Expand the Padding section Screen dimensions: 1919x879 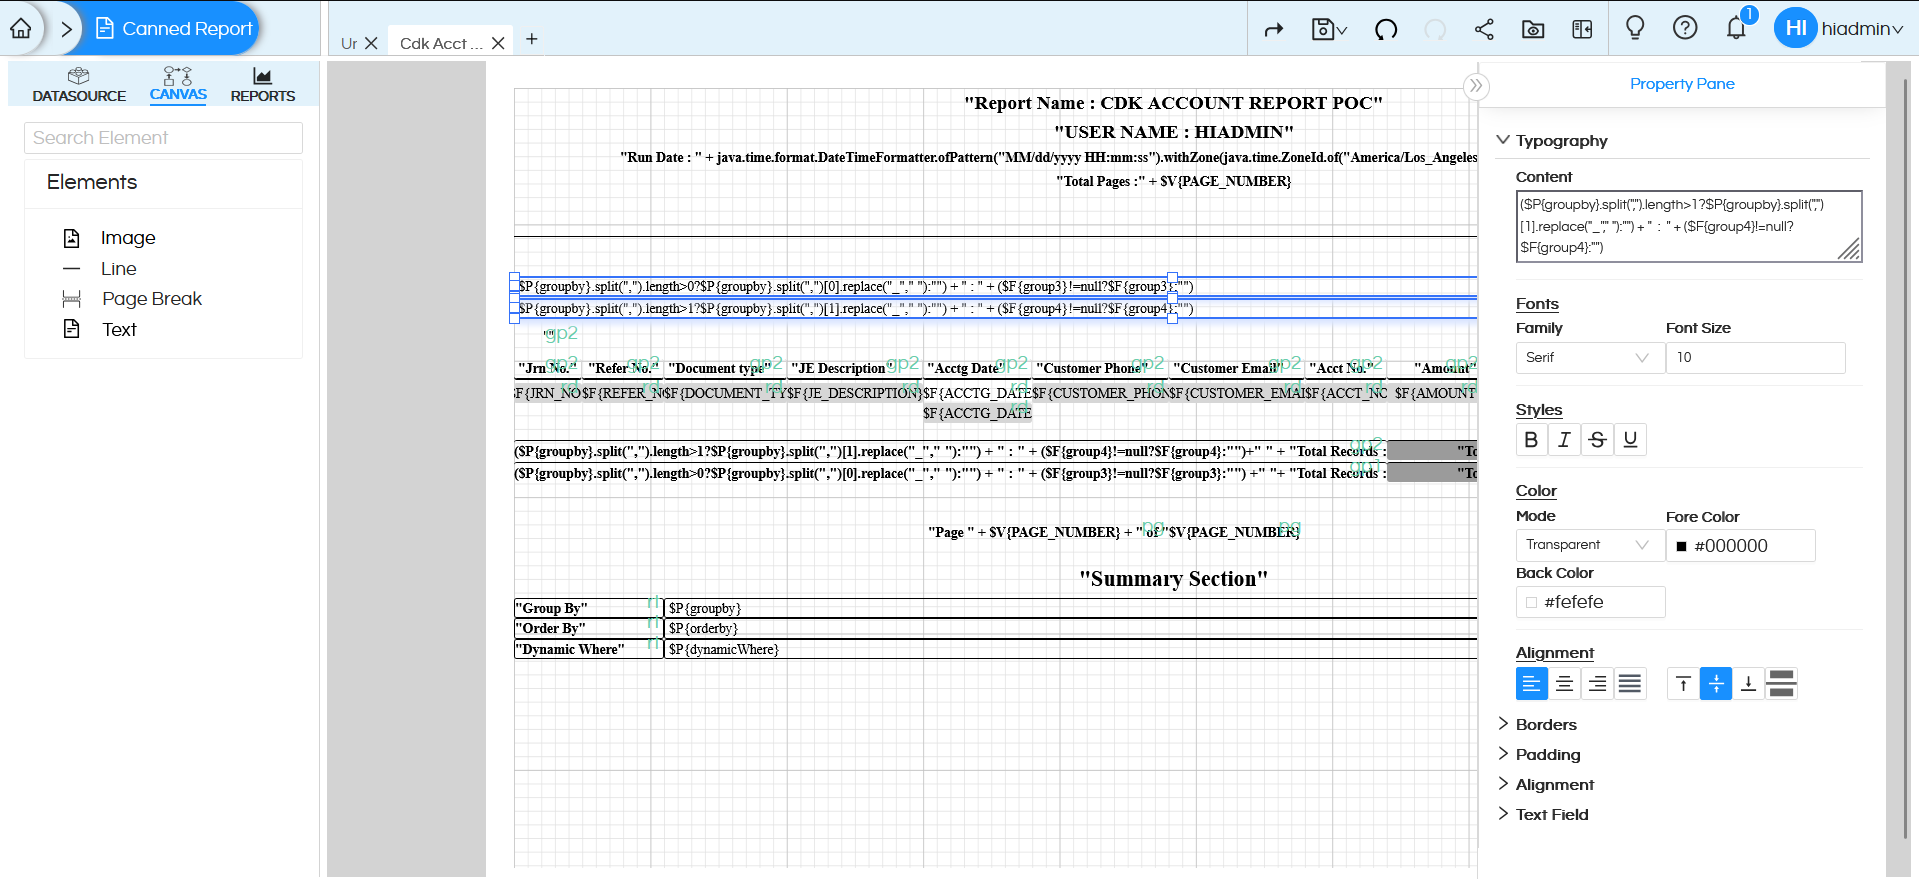pos(1539,755)
